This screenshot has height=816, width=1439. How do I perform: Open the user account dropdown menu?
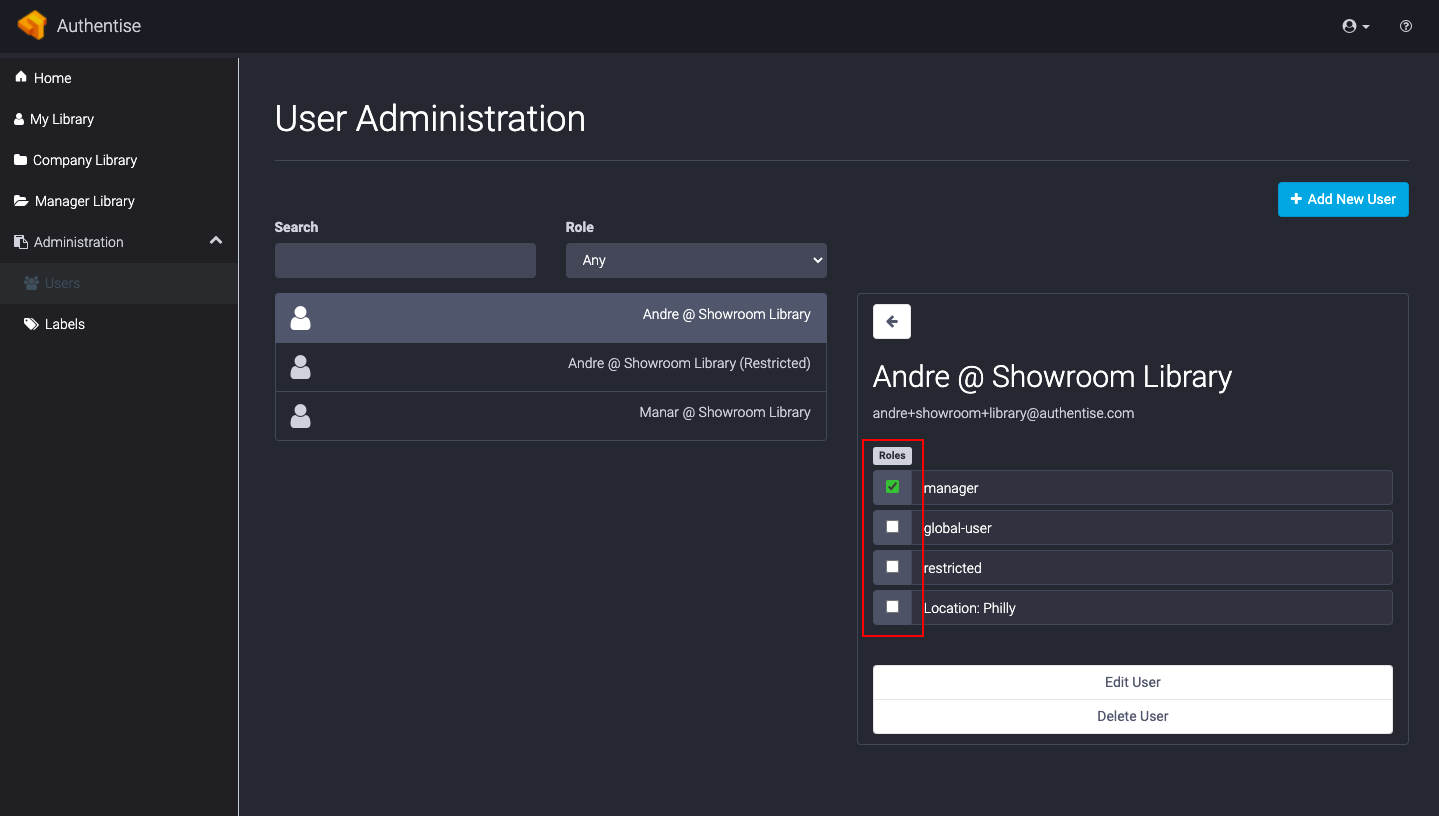pos(1355,26)
